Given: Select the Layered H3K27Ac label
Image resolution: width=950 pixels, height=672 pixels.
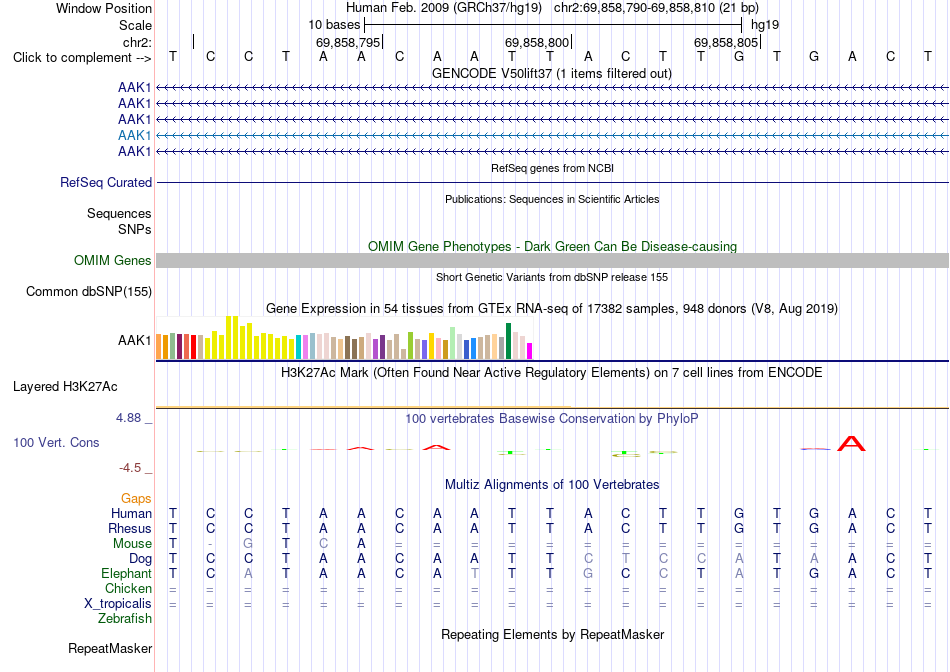Looking at the screenshot, I should click(65, 387).
